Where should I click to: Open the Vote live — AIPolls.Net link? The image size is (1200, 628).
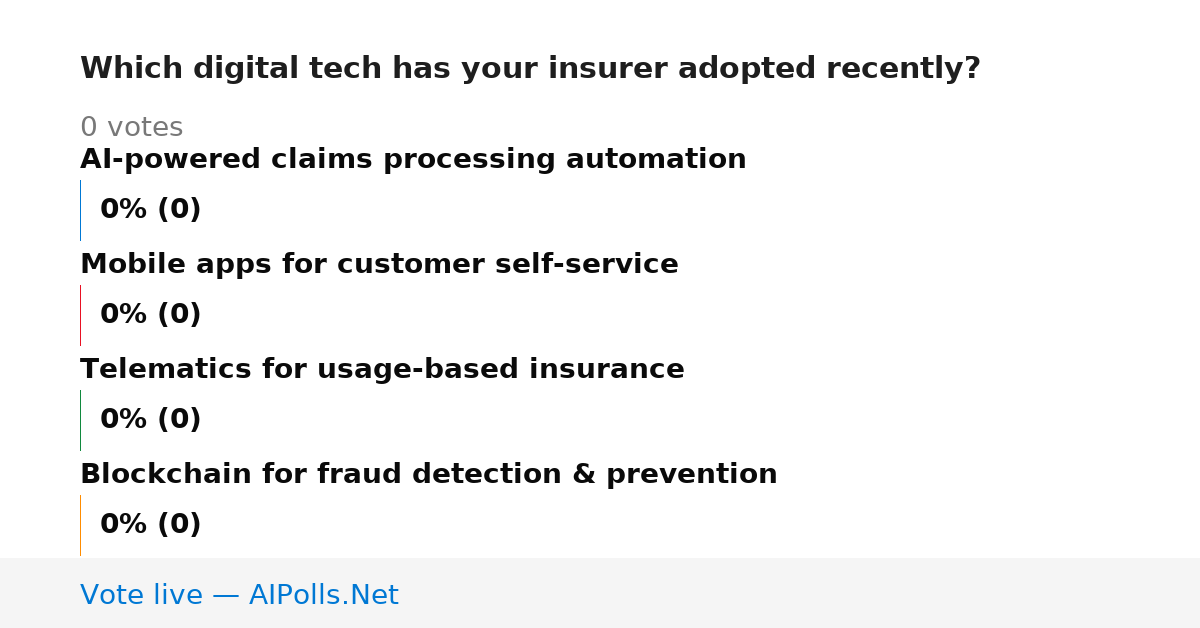click(239, 596)
